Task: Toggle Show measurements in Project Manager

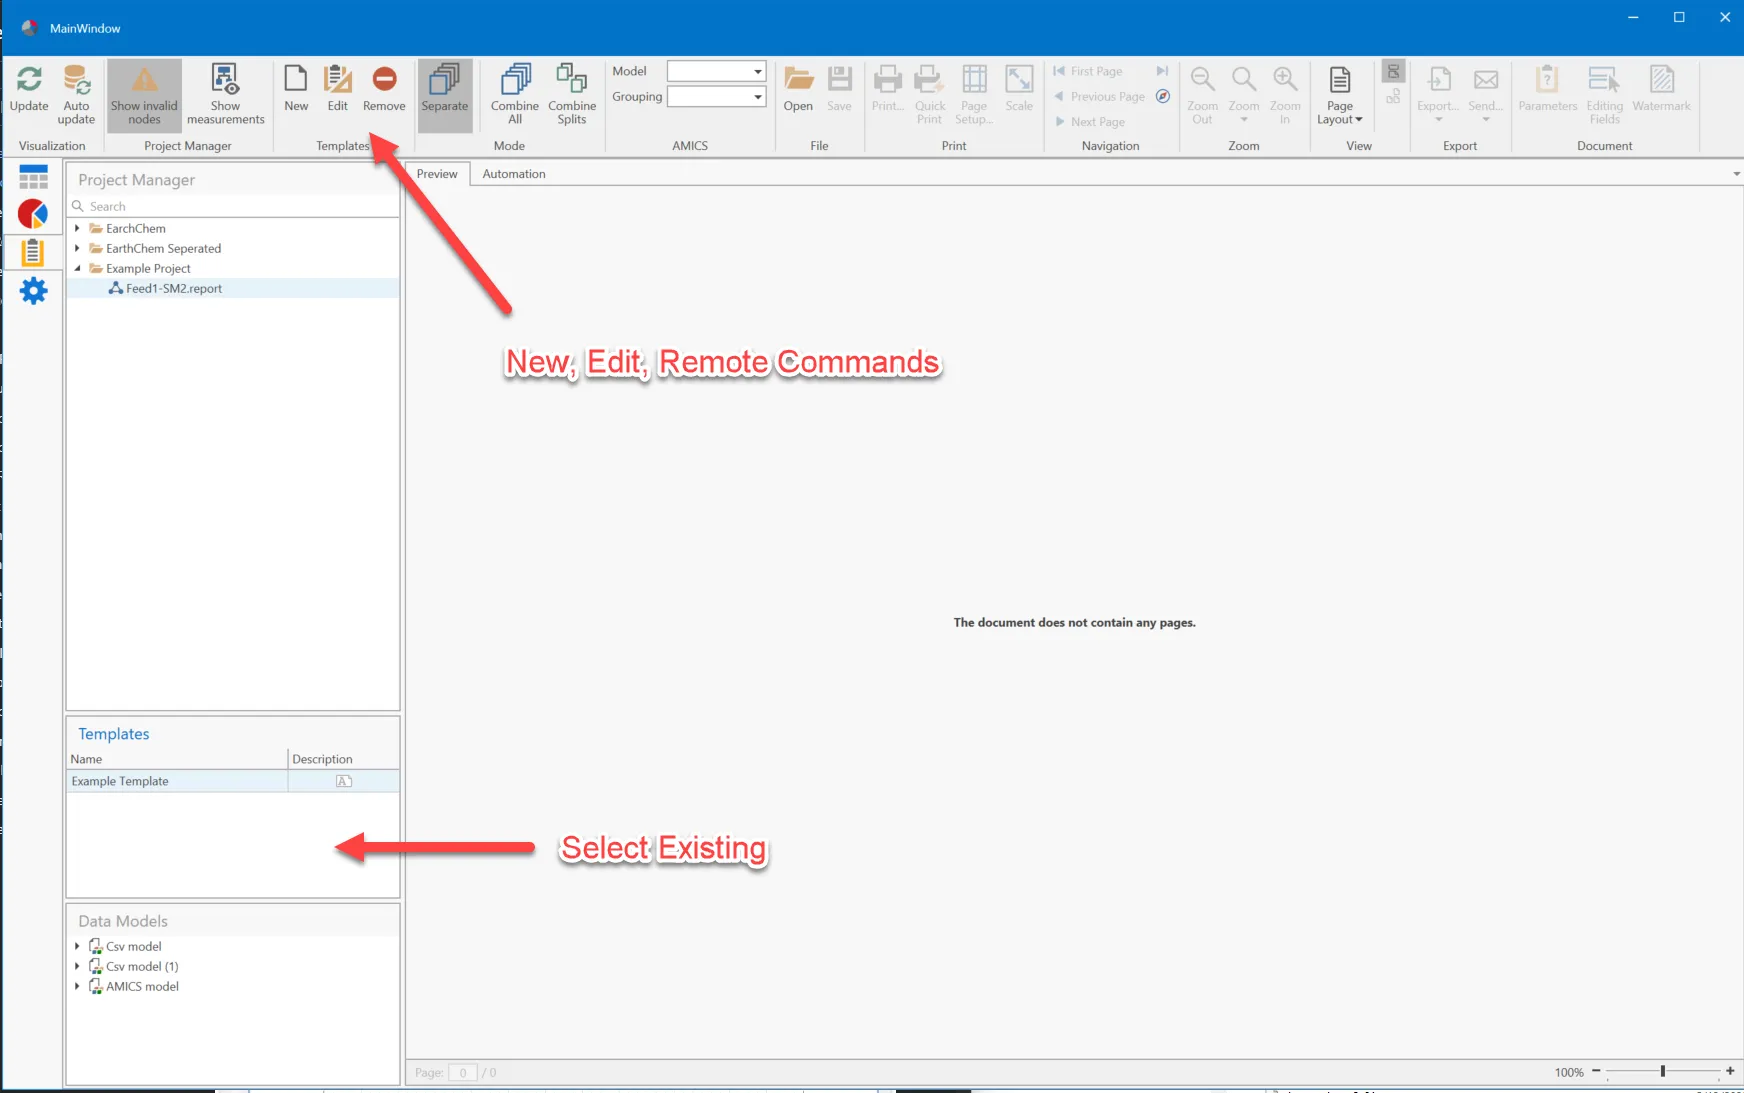Action: point(225,95)
